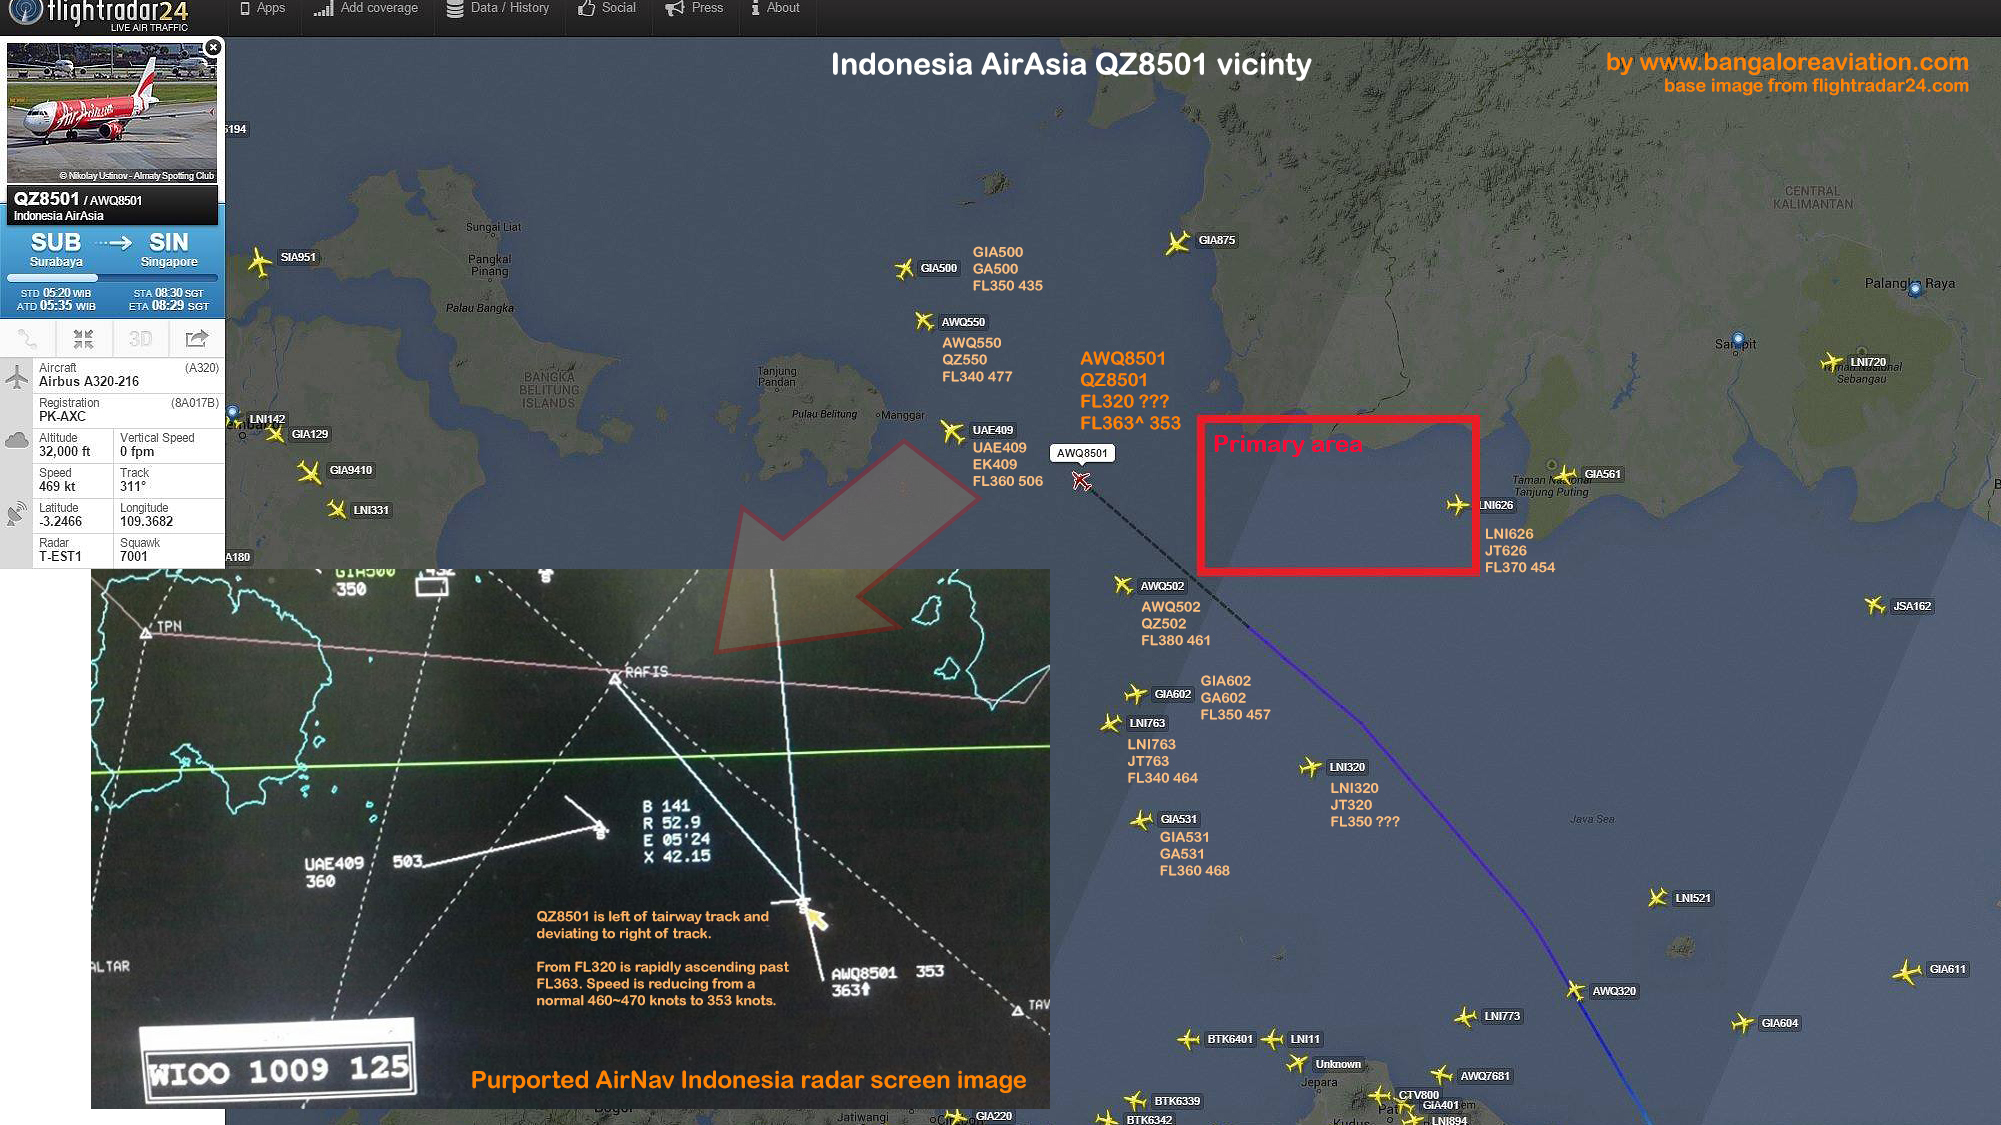This screenshot has height=1125, width=2001.
Task: Select the AWQ7681 aircraft icon
Action: (x=1441, y=1076)
